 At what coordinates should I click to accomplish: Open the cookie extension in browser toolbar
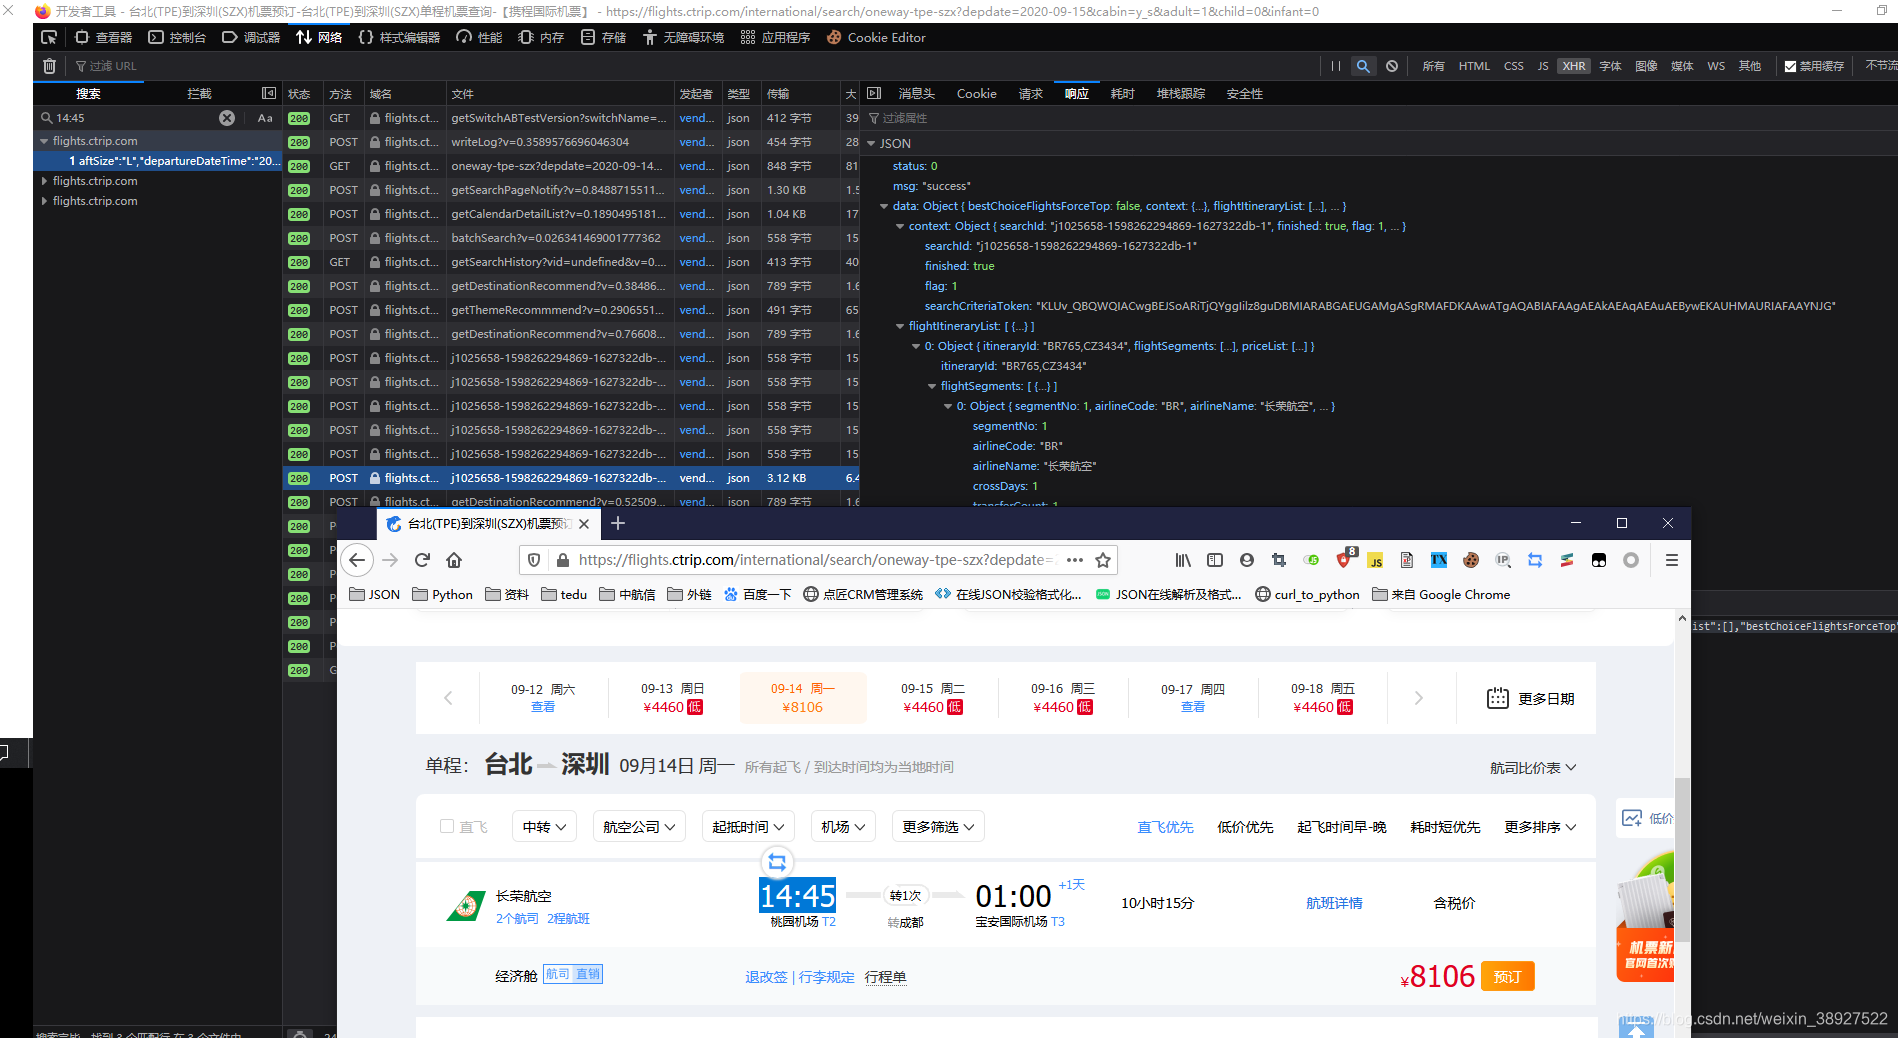1471,560
